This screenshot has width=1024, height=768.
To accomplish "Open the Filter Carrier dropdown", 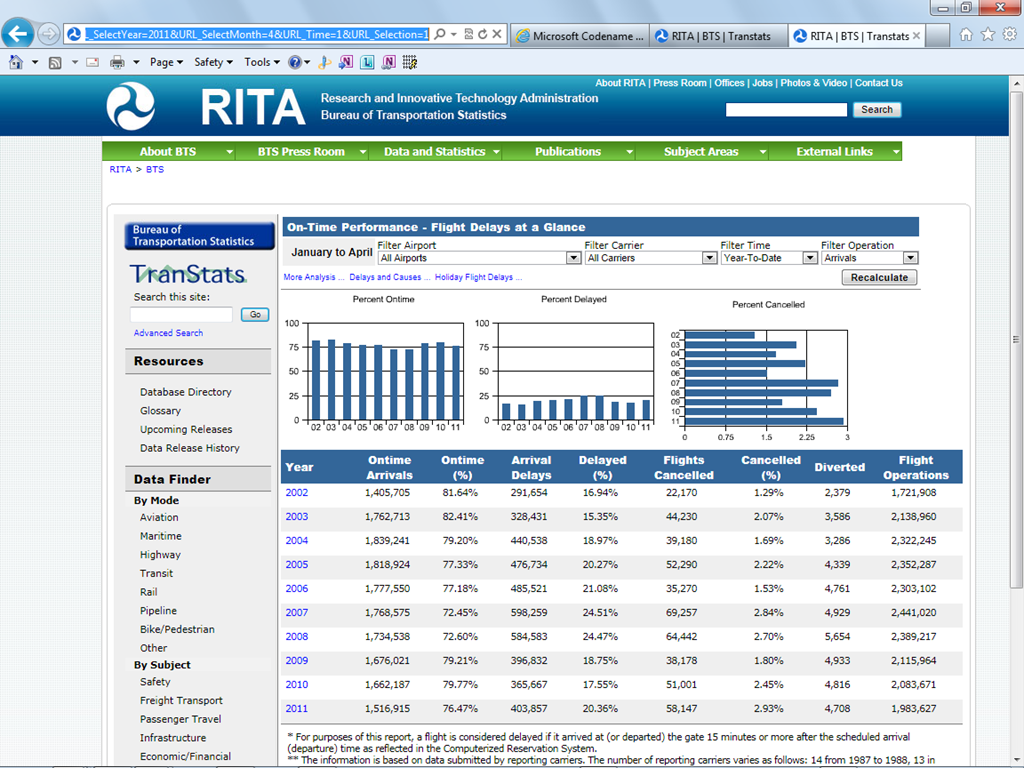I will (709, 258).
